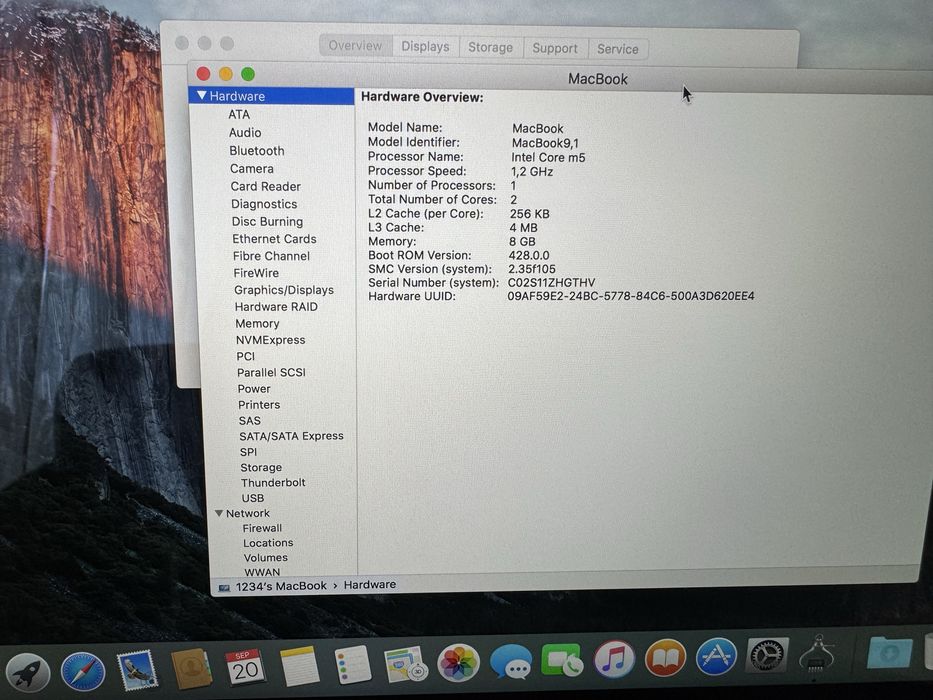This screenshot has width=933, height=700.
Task: Select Locations under Network
Action: point(268,543)
